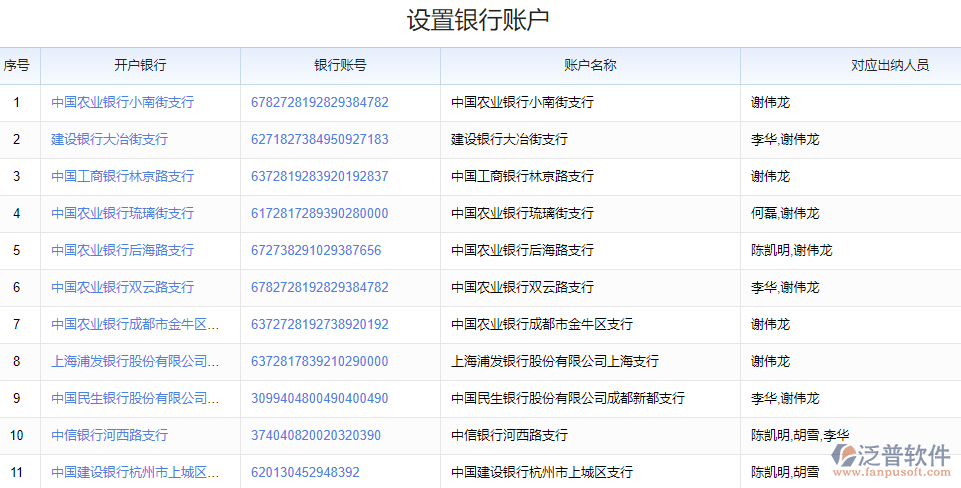Click account number 620130452948392

point(305,473)
